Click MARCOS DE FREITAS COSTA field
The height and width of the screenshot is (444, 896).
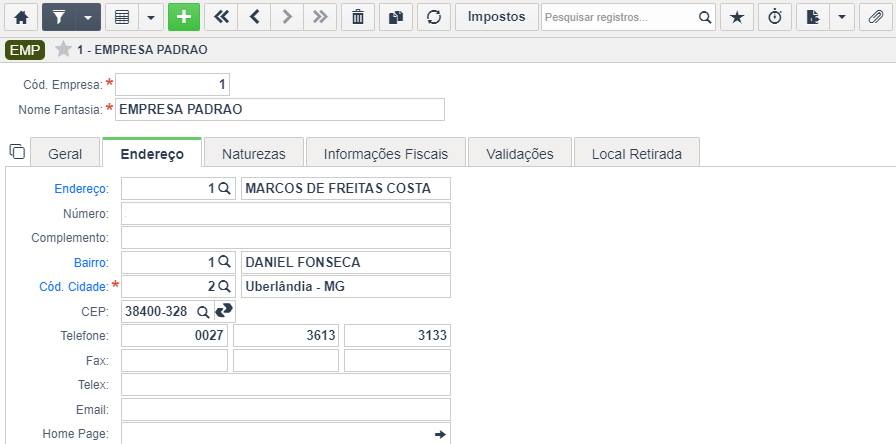[346, 189]
